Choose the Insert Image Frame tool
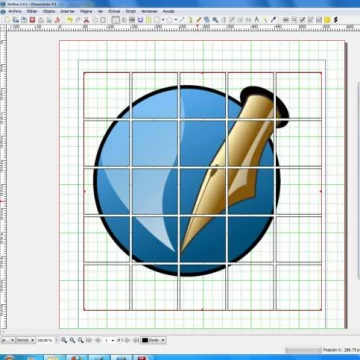Screen dimensions: 360x360 click(x=132, y=20)
